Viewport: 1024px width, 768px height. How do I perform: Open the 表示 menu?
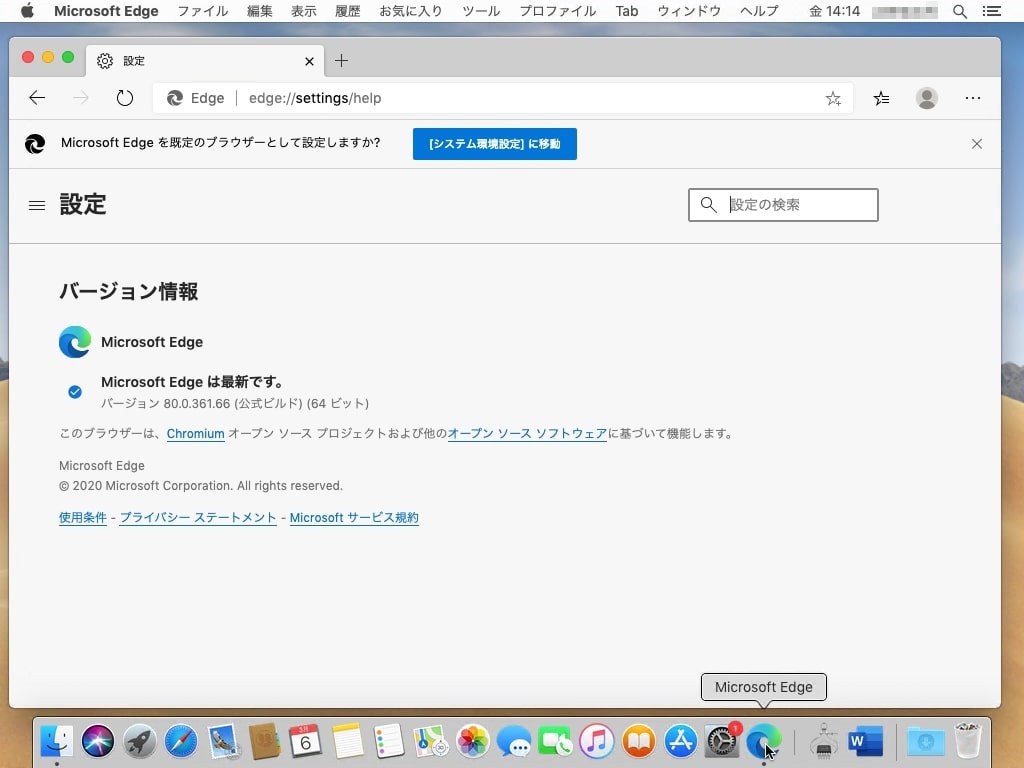click(304, 11)
